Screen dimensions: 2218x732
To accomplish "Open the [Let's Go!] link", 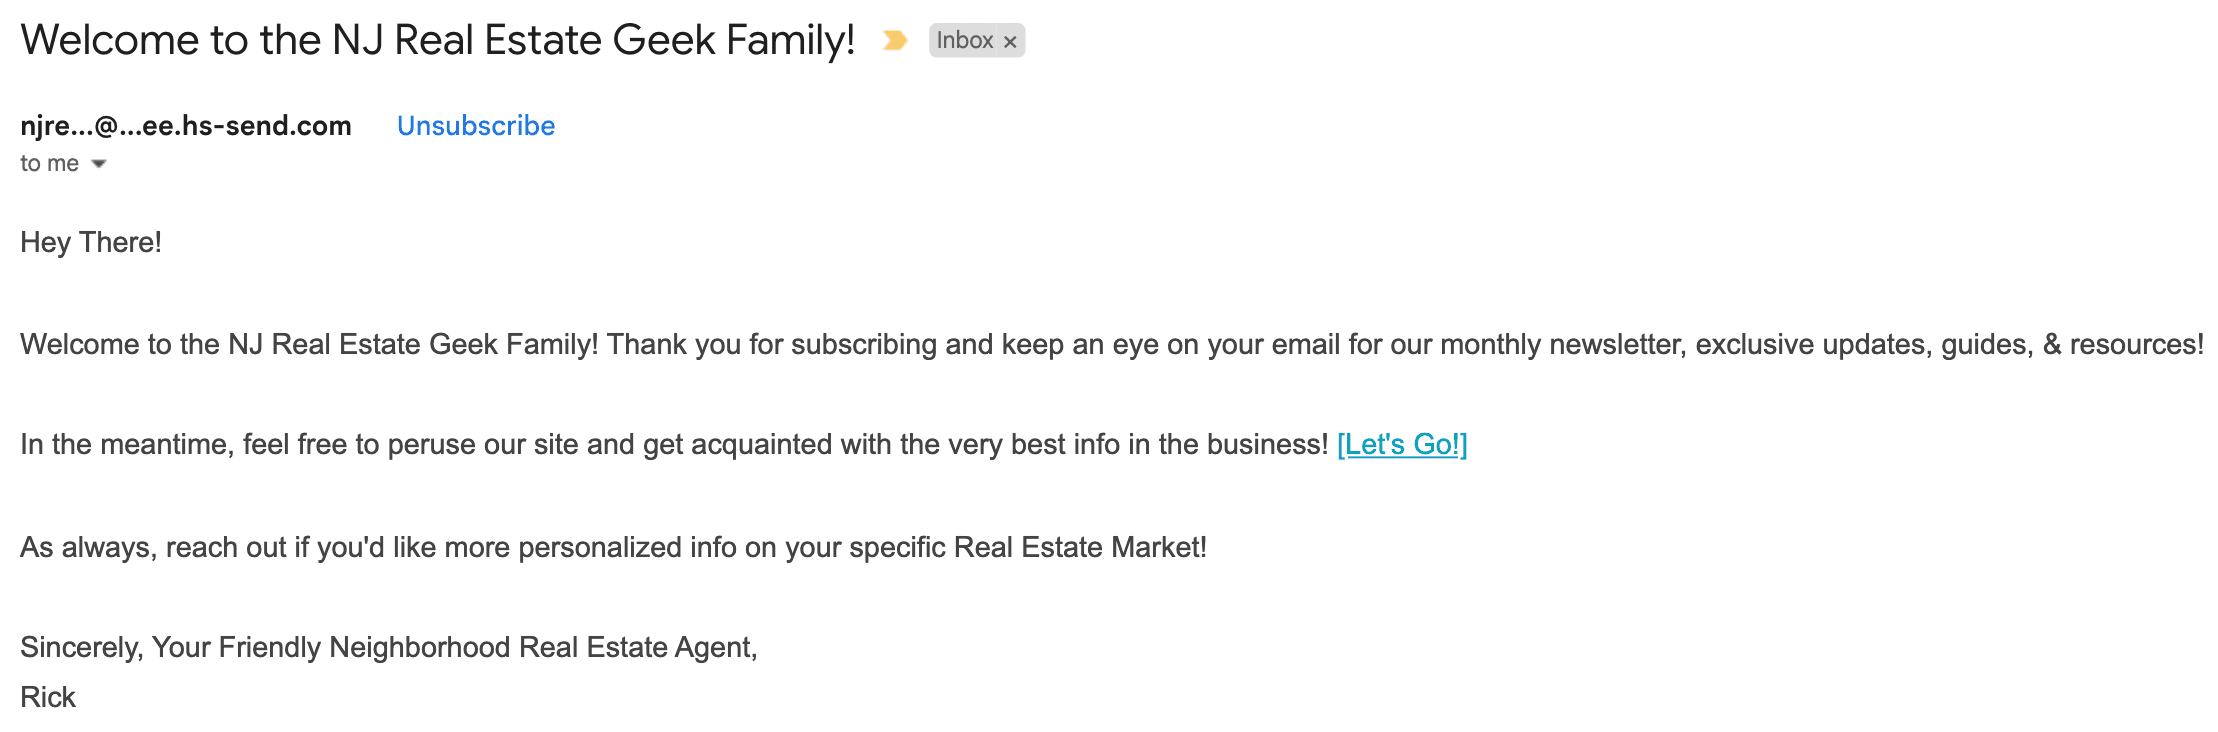I will (1402, 445).
